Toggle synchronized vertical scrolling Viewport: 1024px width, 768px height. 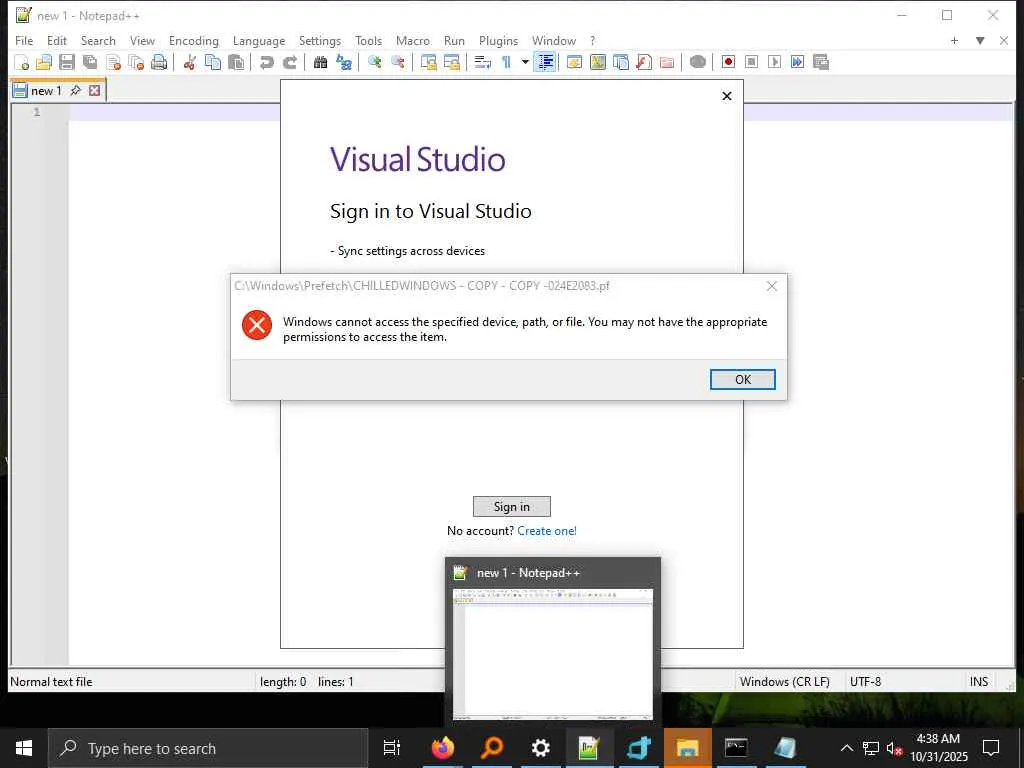pos(428,62)
